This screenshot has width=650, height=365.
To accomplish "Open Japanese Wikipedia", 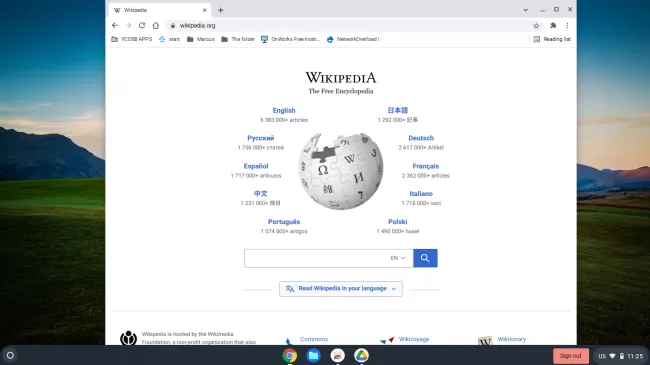I will pos(398,110).
